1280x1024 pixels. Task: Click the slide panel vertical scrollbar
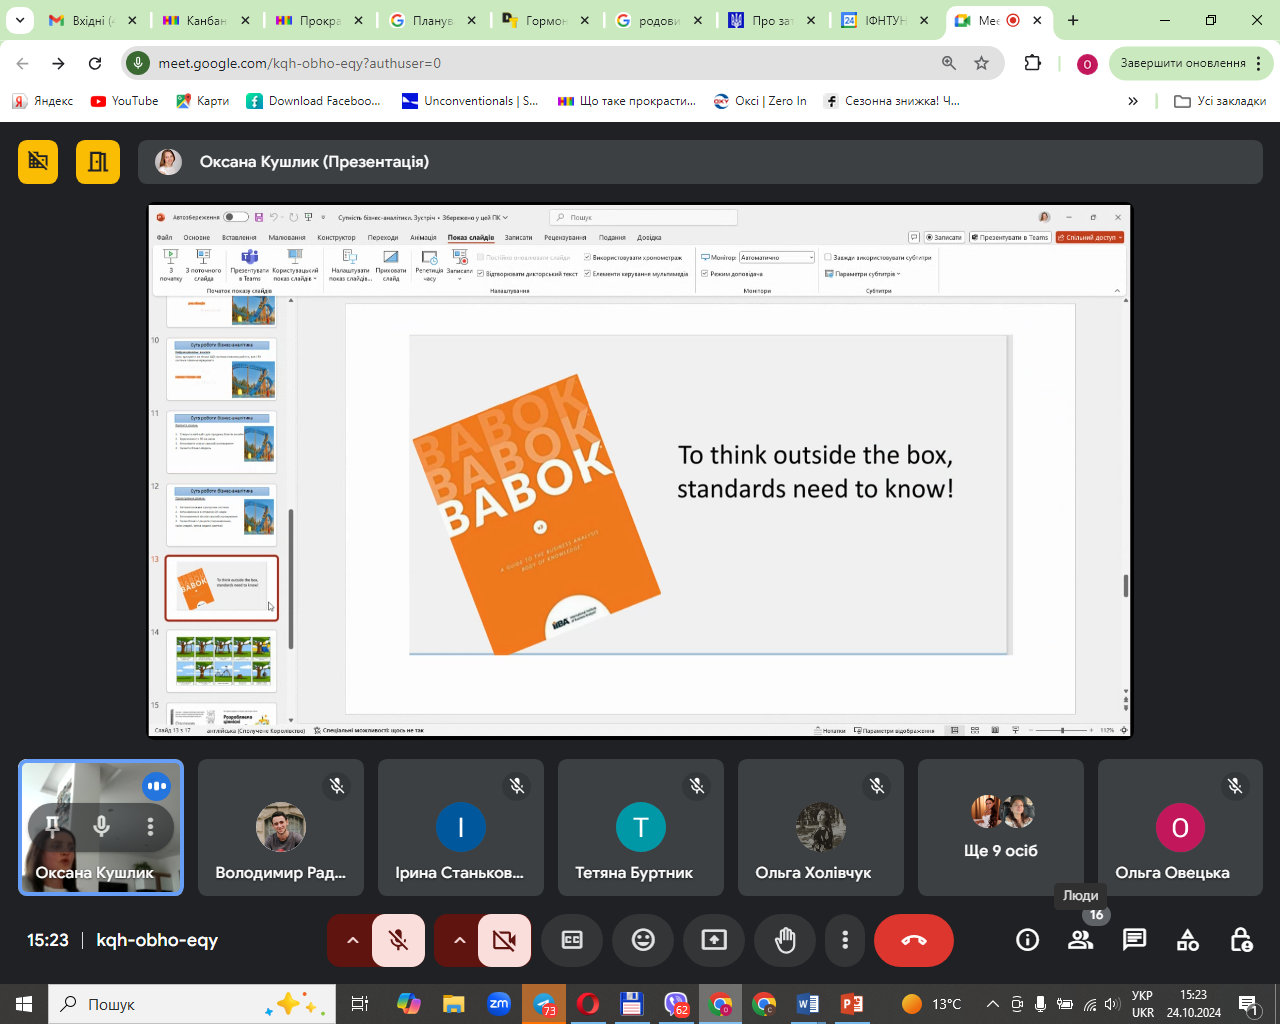click(x=291, y=578)
